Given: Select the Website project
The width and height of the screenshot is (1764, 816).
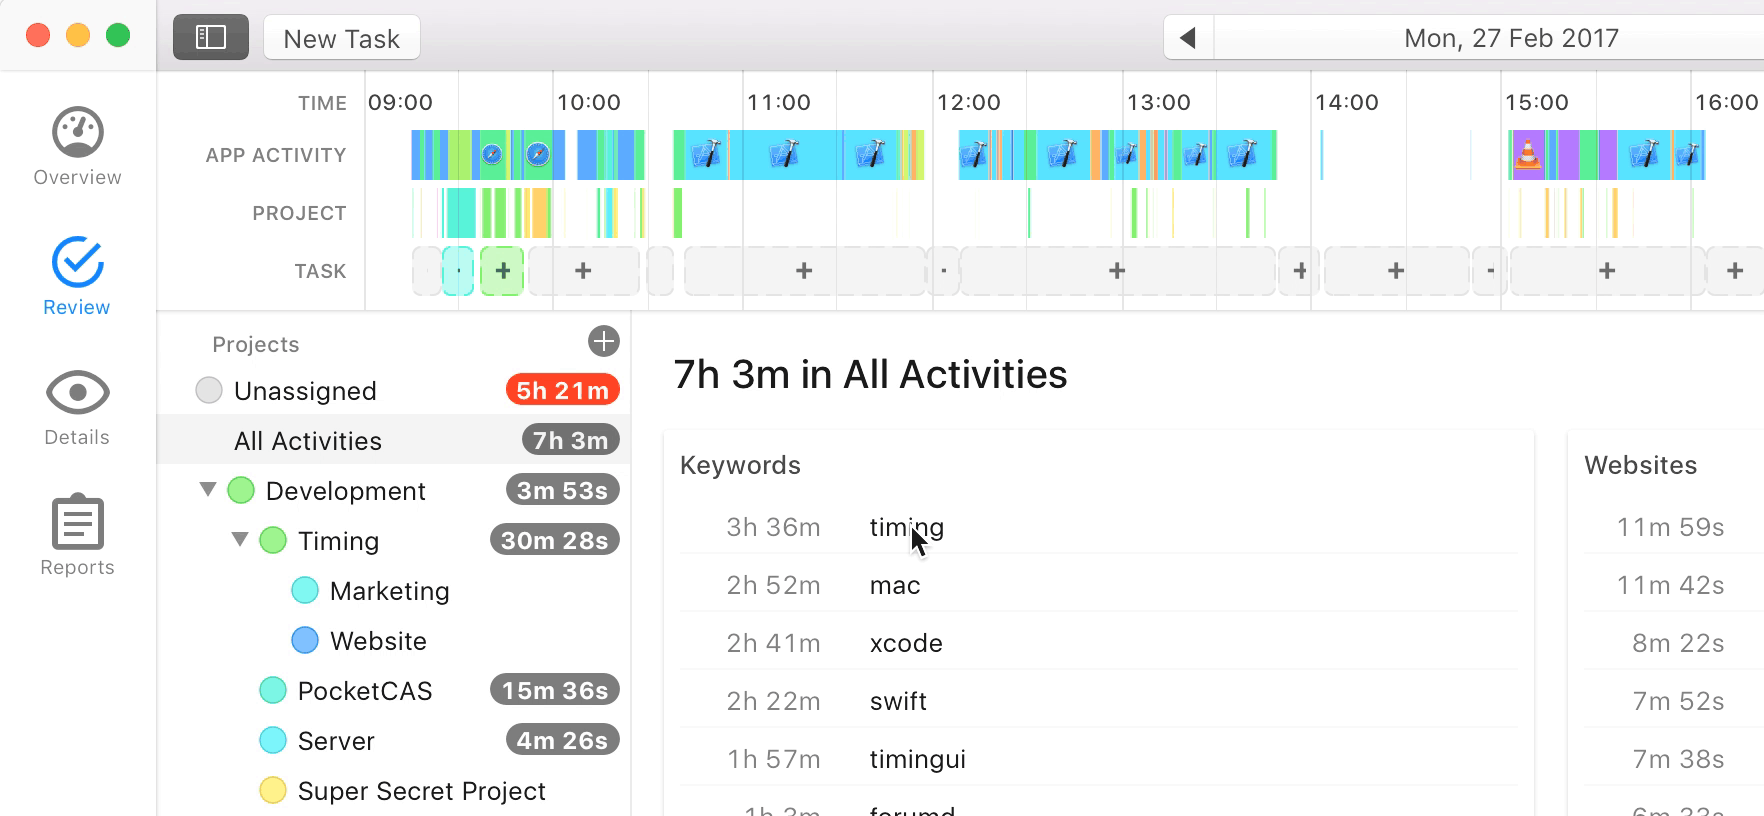Looking at the screenshot, I should pos(378,641).
